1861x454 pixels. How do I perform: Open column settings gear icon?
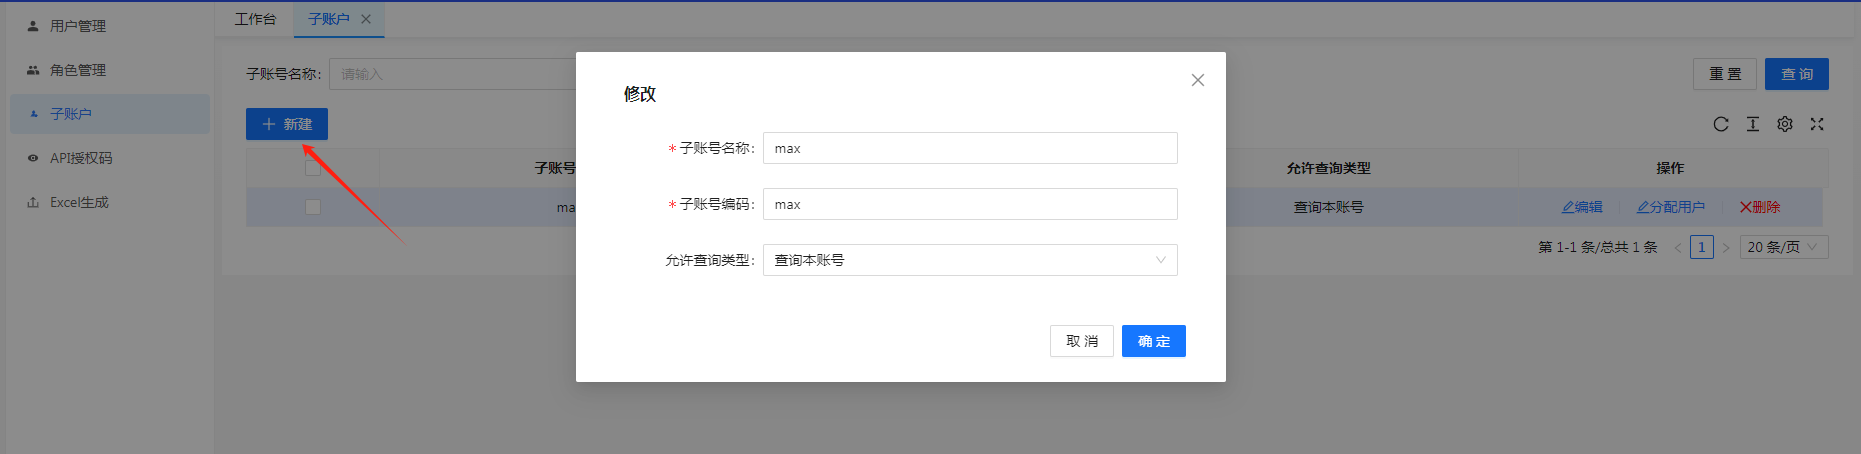pyautogui.click(x=1784, y=124)
